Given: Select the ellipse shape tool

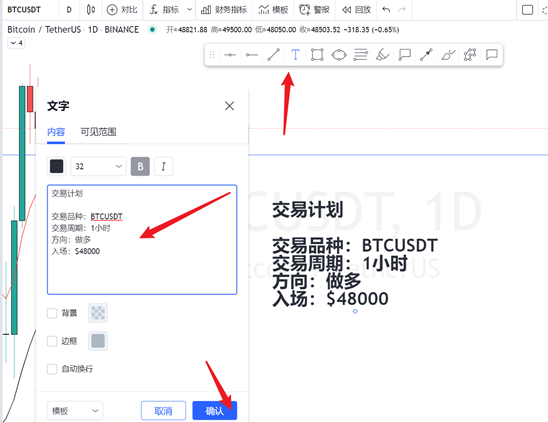Looking at the screenshot, I should coord(339,55).
